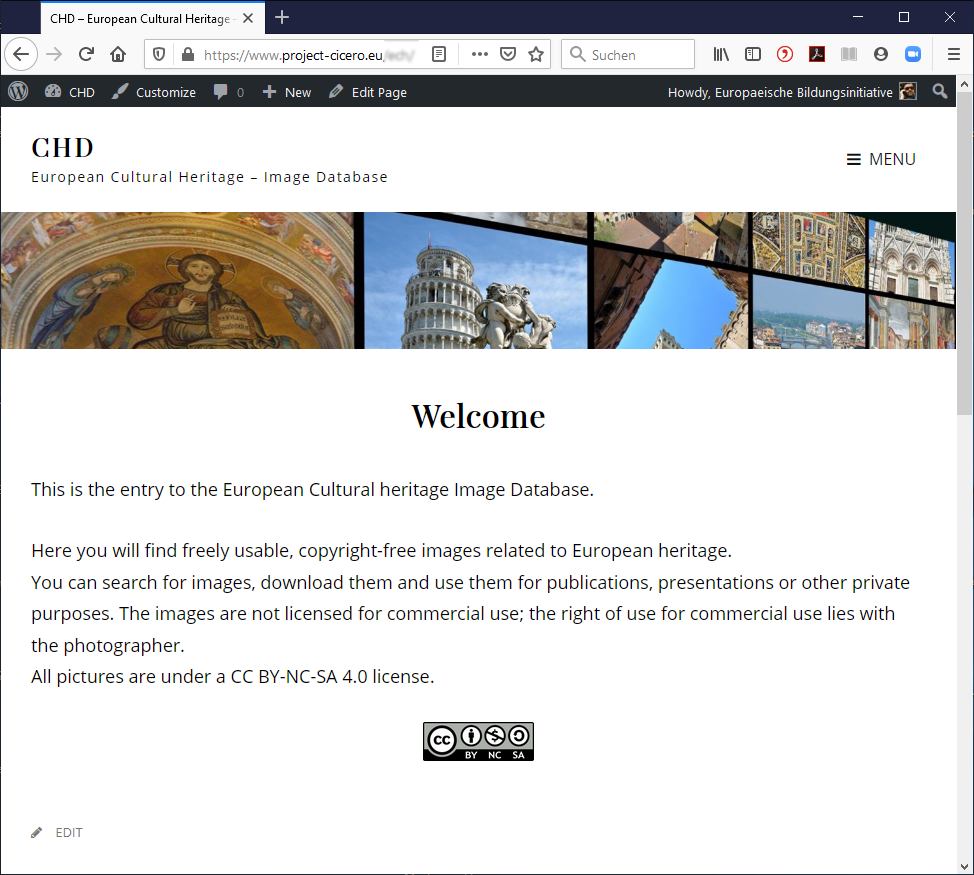Click the CHD site title
This screenshot has width=974, height=875.
(x=62, y=147)
